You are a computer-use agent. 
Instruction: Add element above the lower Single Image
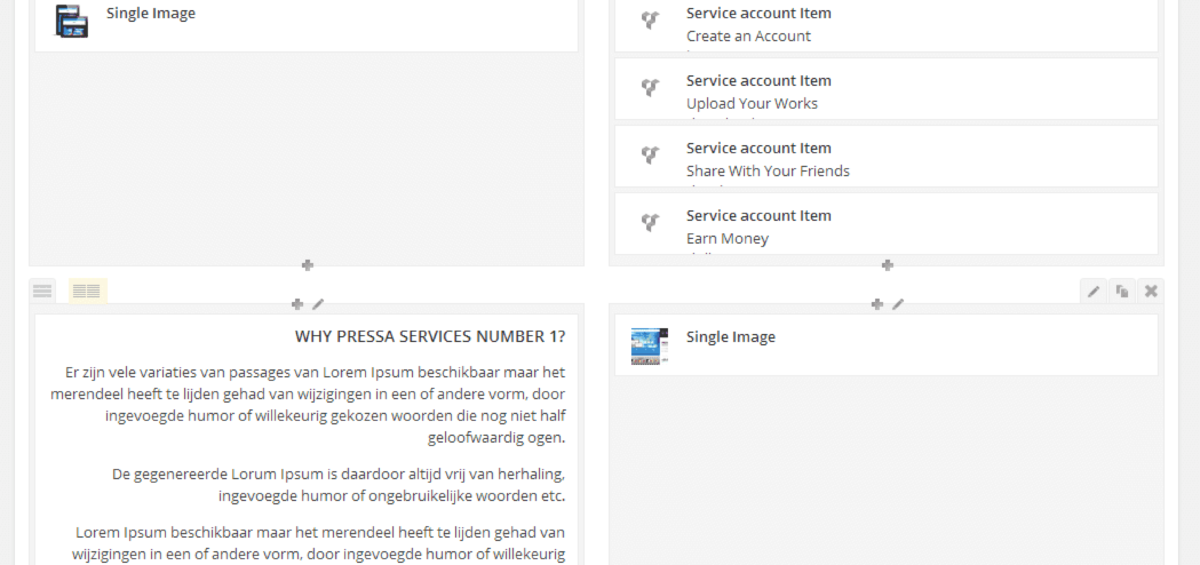pos(877,304)
